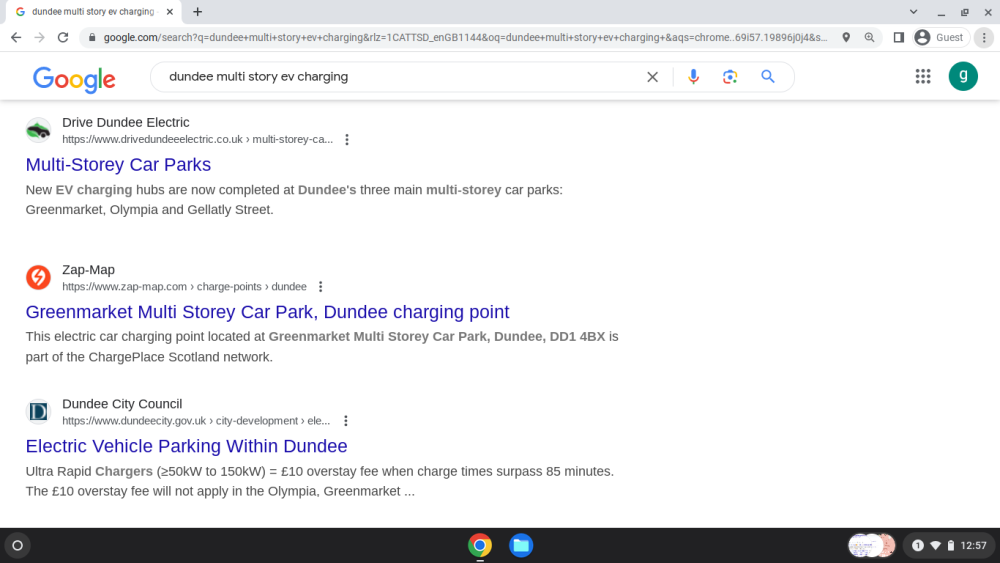
Task: Click the 12:57 clock in status tray
Action: click(973, 545)
